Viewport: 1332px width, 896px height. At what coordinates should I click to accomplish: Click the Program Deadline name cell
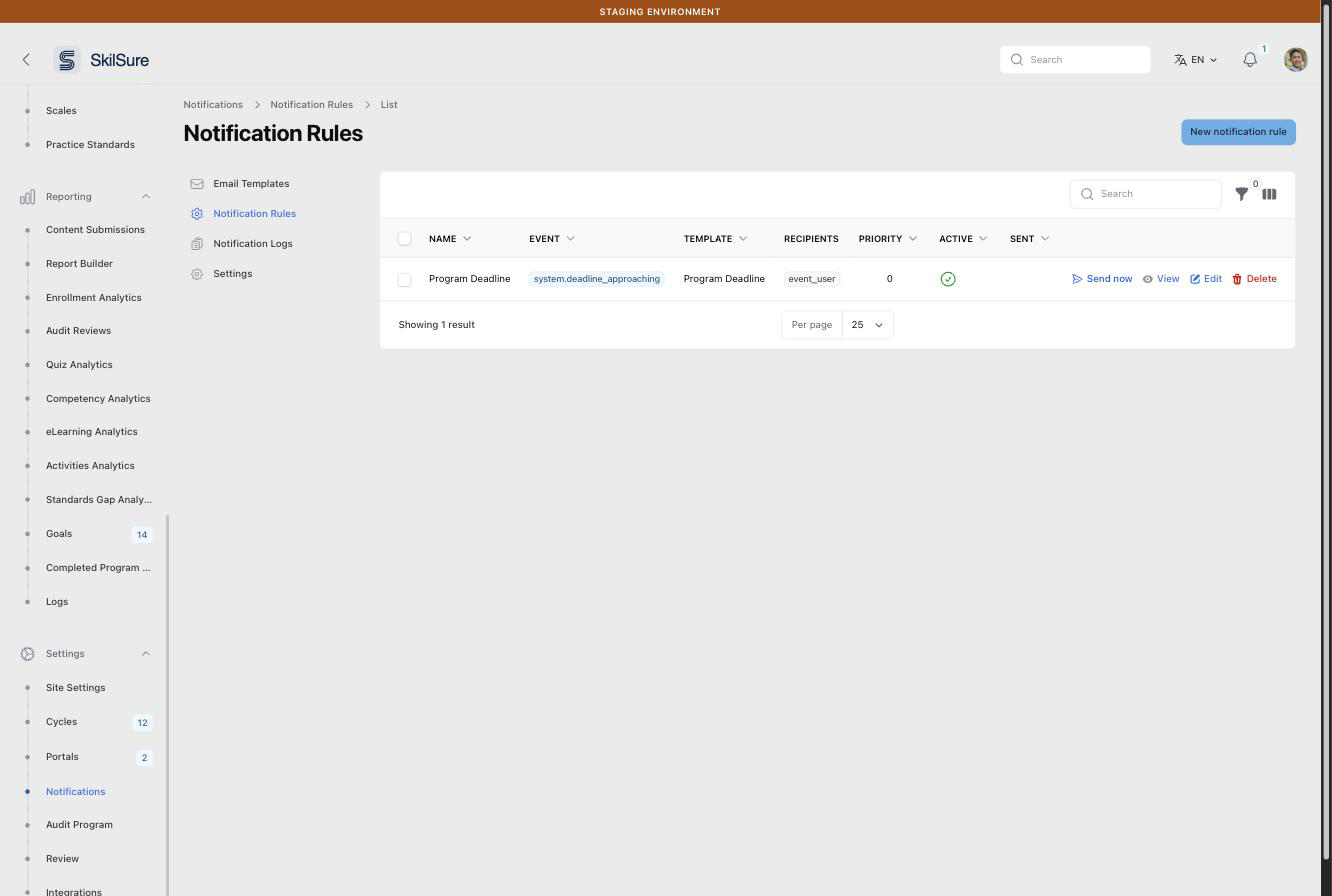click(469, 279)
